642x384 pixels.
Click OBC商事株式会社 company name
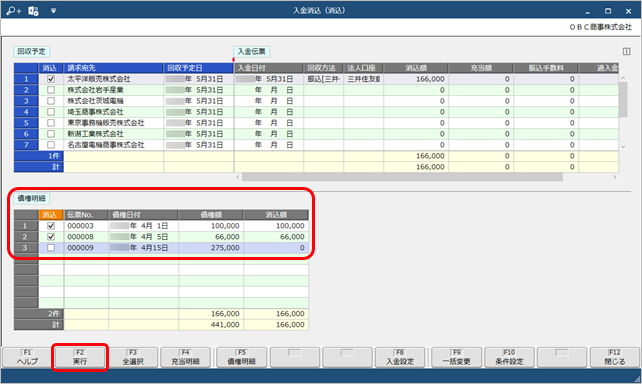(x=601, y=27)
